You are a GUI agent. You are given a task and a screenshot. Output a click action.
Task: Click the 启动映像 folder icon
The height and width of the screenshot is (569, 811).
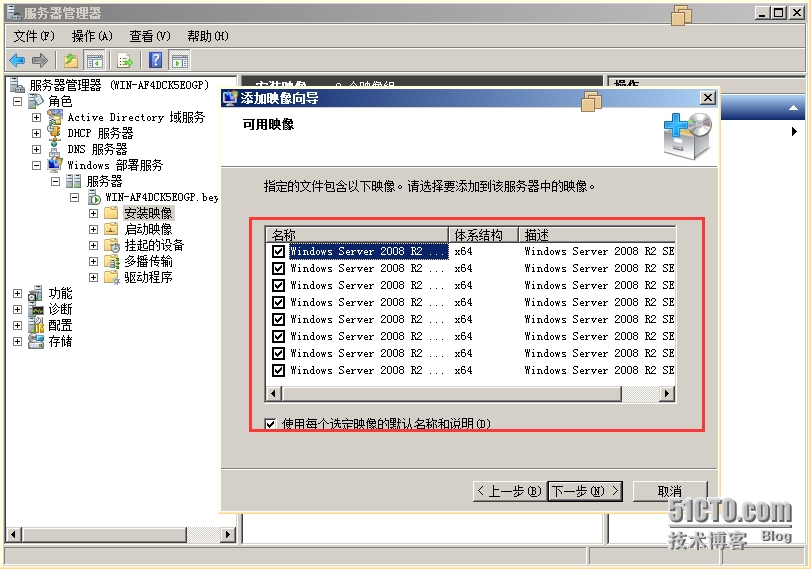pyautogui.click(x=111, y=229)
